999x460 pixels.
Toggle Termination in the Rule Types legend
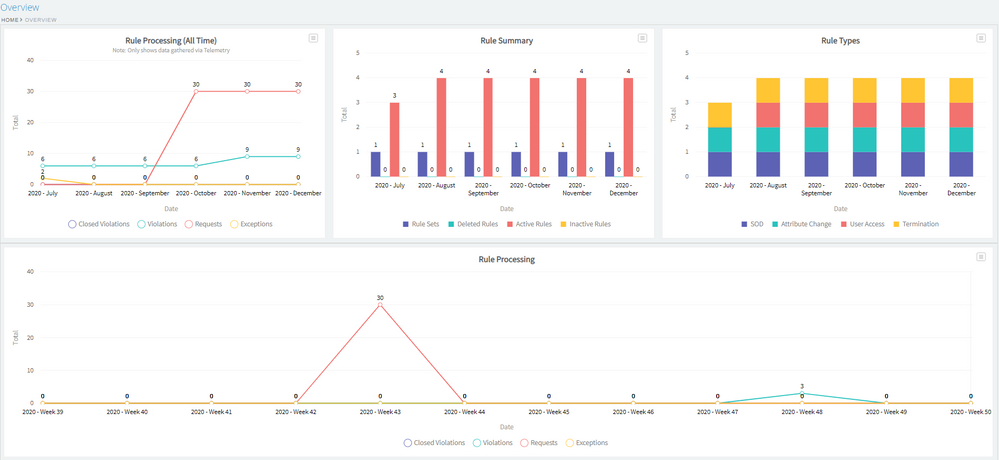(914, 224)
